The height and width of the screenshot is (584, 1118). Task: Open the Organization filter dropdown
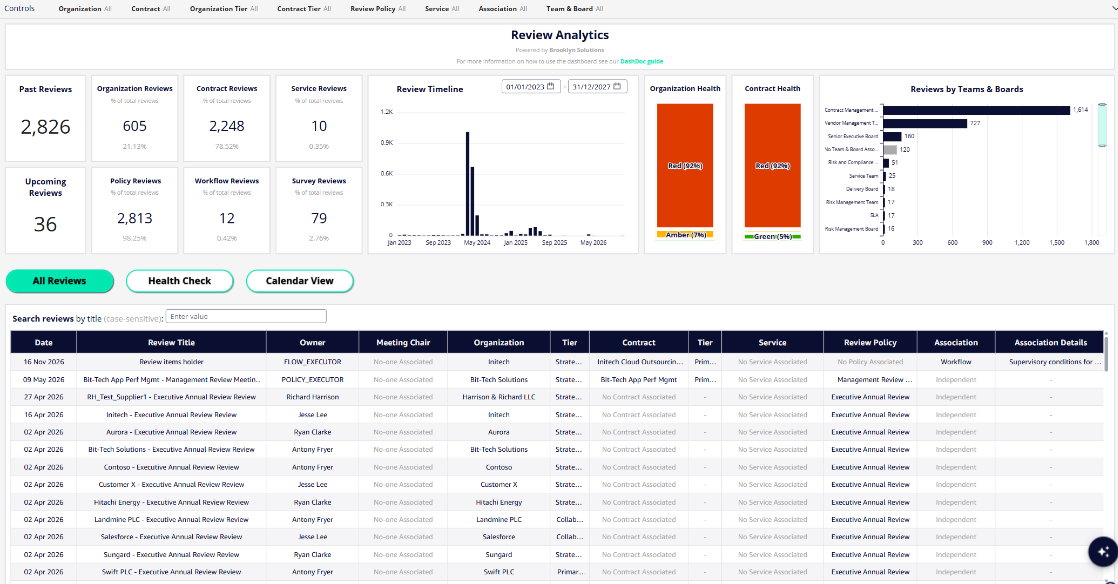[x=84, y=8]
